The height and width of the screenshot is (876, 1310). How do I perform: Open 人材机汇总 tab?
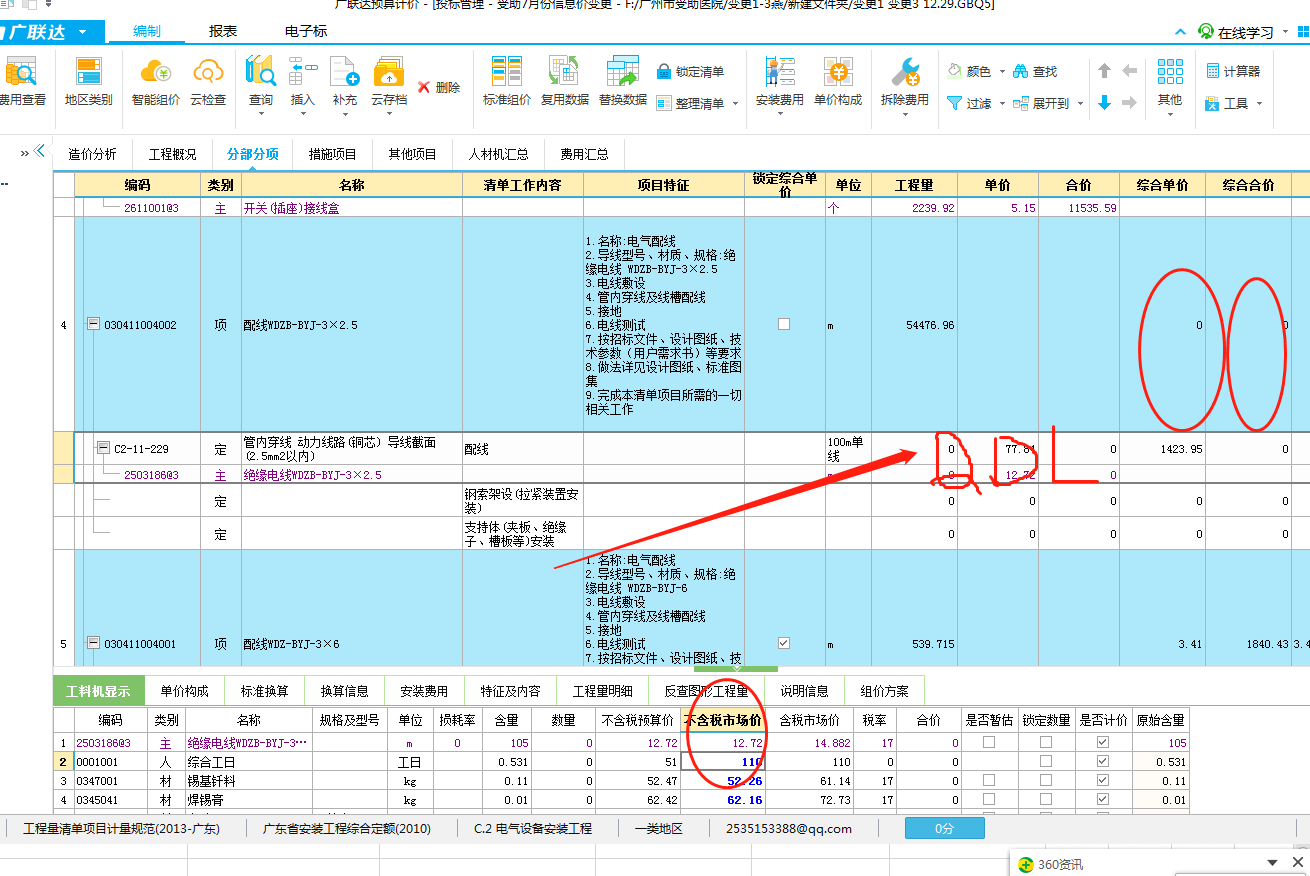[498, 154]
